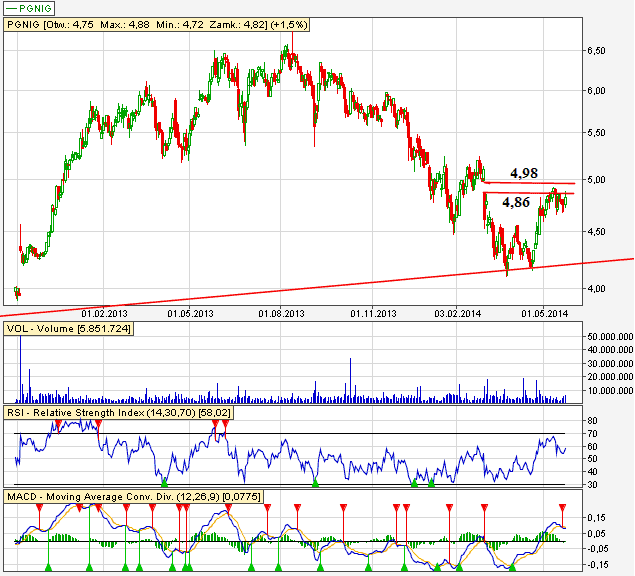635x576 pixels.
Task: Click the 80 level on RSI axis
Action: pyautogui.click(x=592, y=421)
